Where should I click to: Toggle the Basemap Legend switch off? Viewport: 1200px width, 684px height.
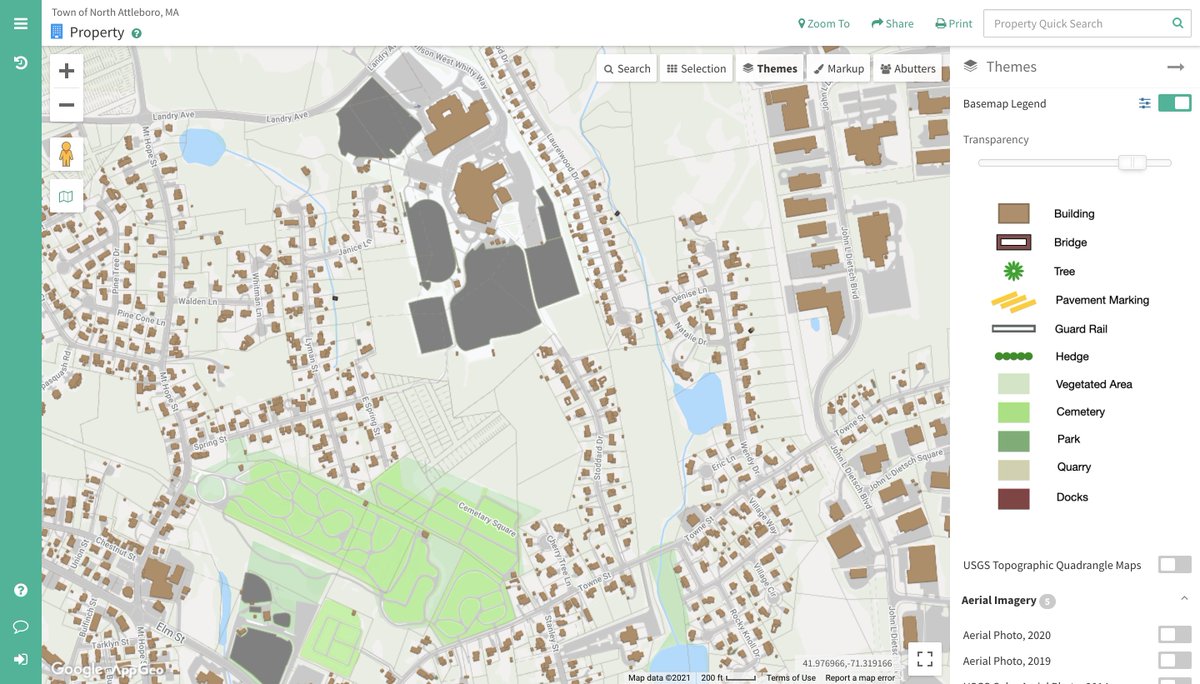(x=1175, y=103)
